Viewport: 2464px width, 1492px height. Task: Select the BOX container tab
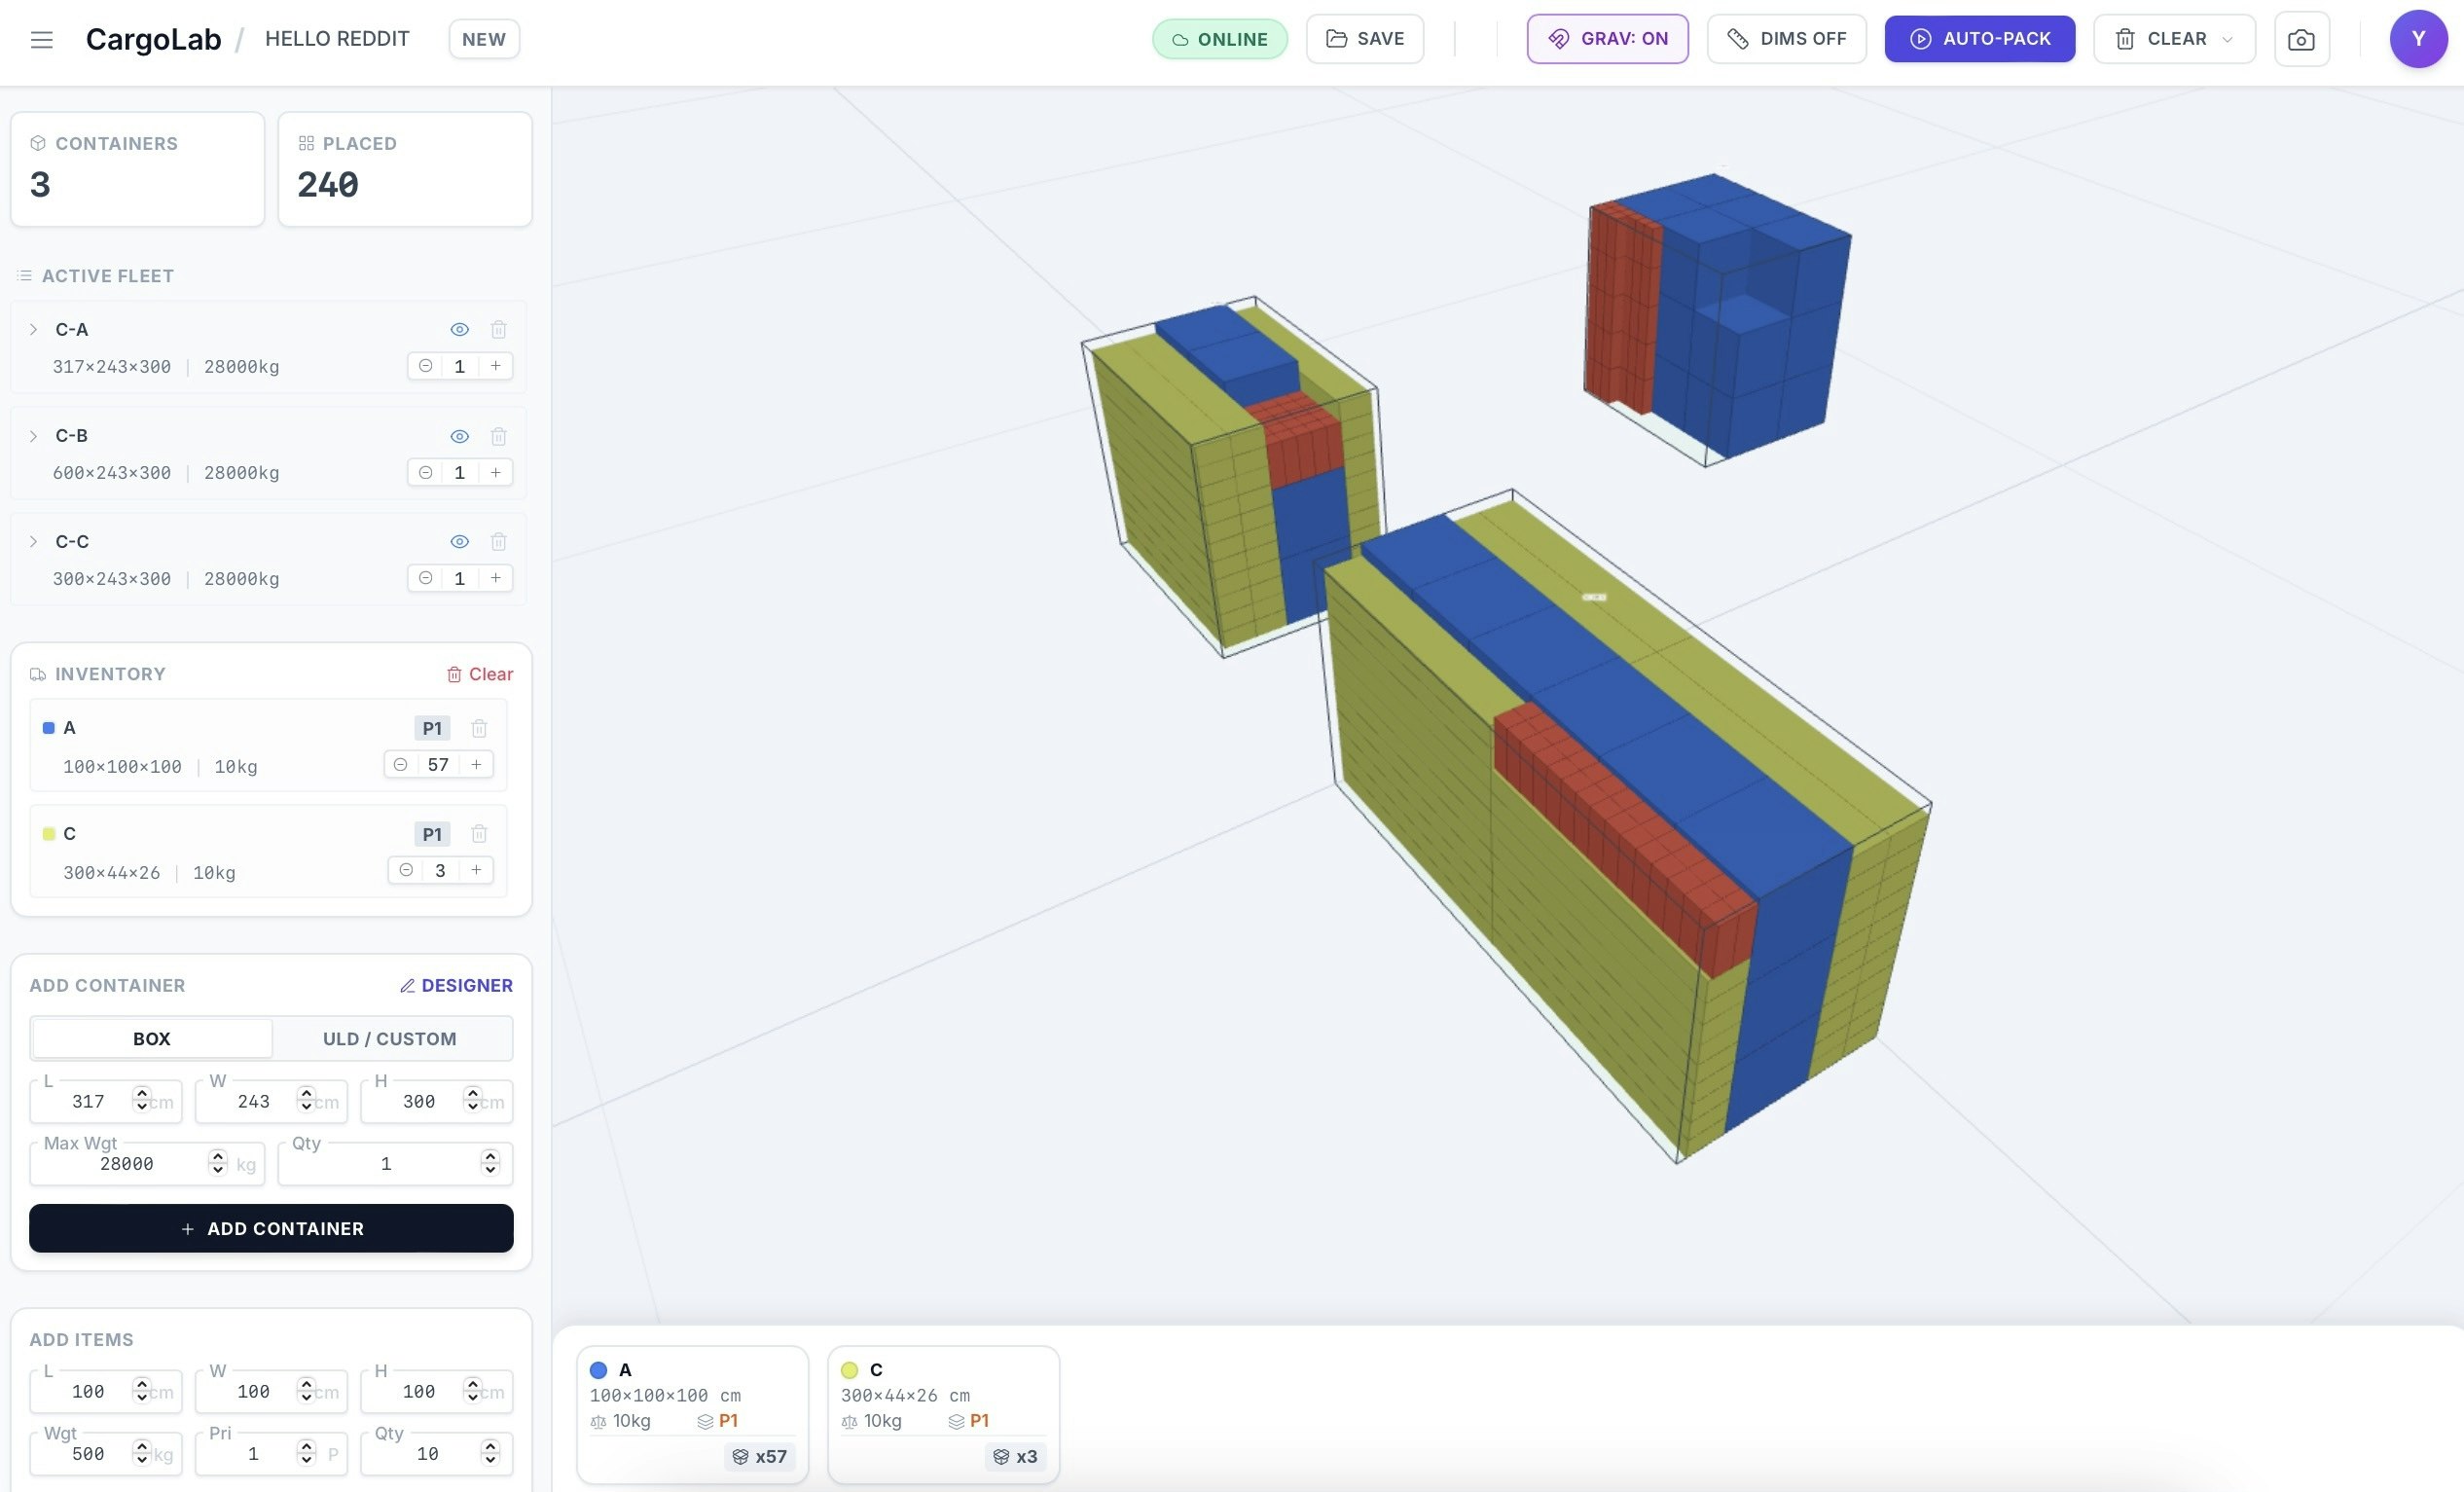(x=151, y=1038)
